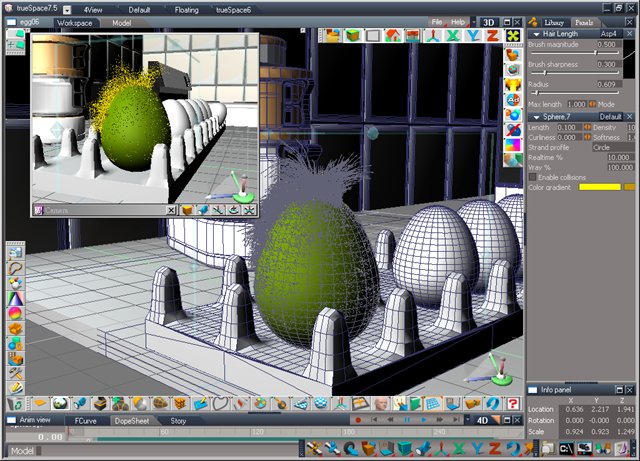Image resolution: width=640 pixels, height=461 pixels.
Task: Switch to the Library tab
Action: [553, 21]
